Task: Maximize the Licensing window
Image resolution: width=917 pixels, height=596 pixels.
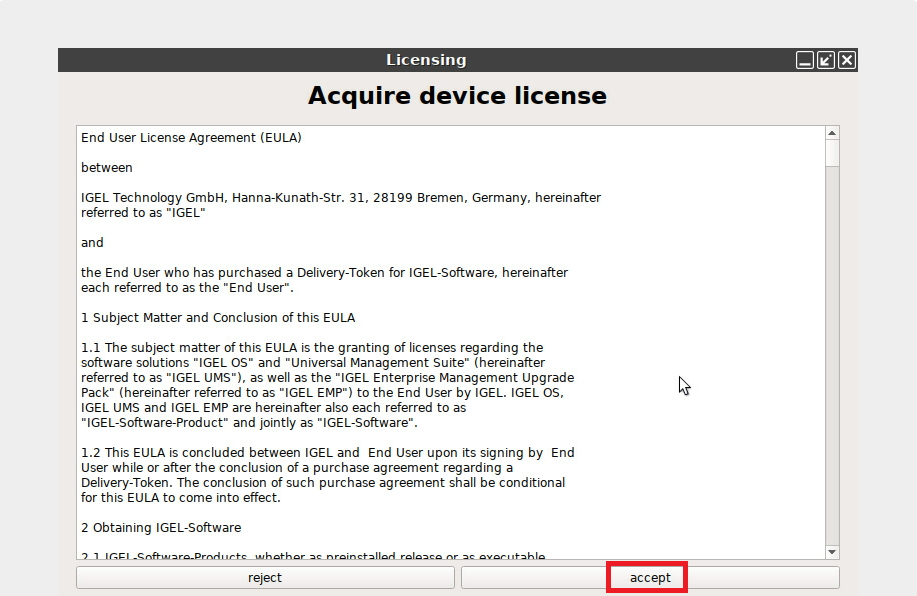Action: tap(826, 60)
